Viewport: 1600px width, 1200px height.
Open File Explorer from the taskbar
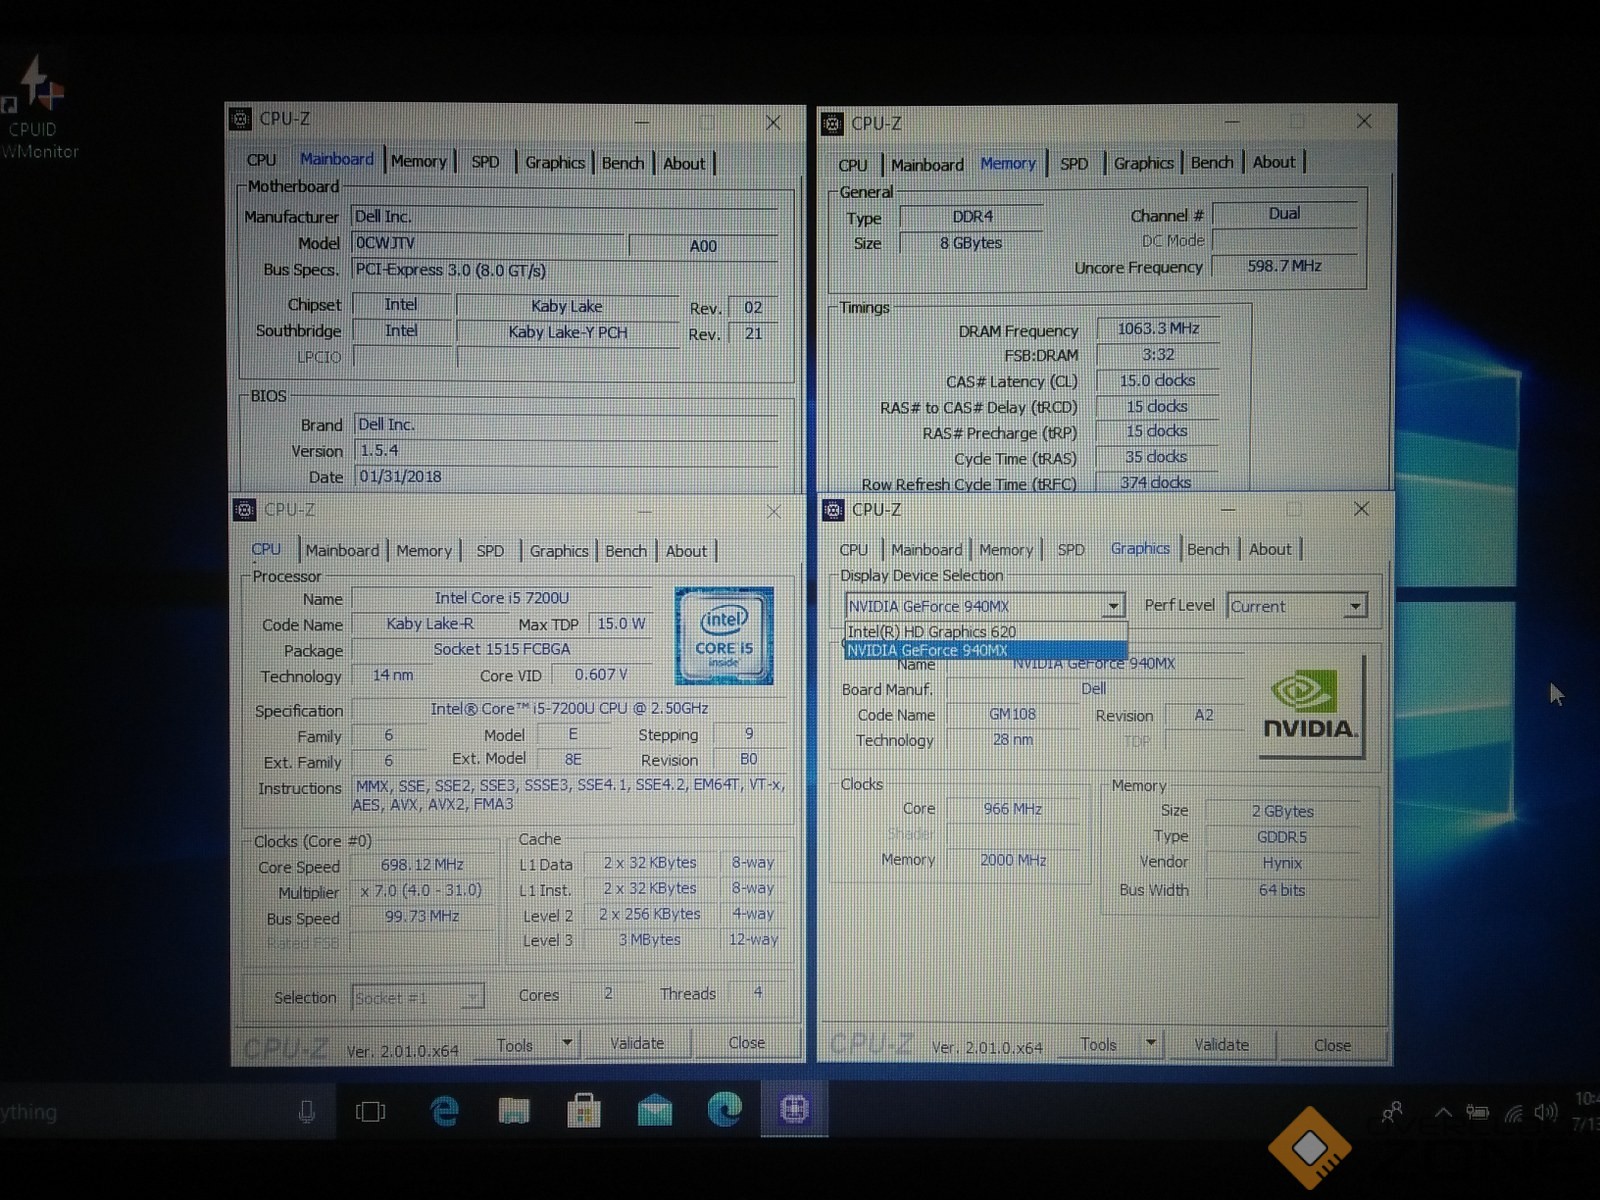click(514, 1110)
